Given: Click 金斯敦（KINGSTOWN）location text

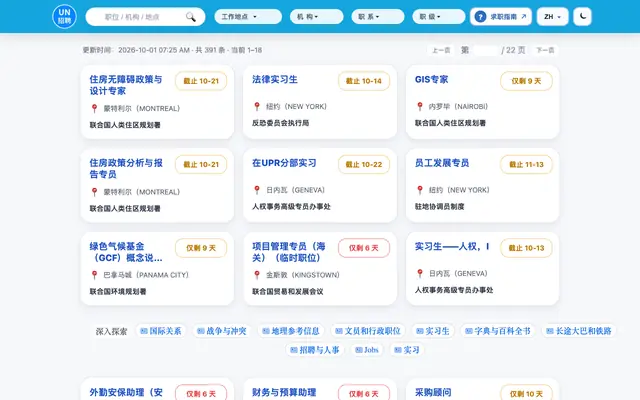Looking at the screenshot, I should click(x=302, y=275).
